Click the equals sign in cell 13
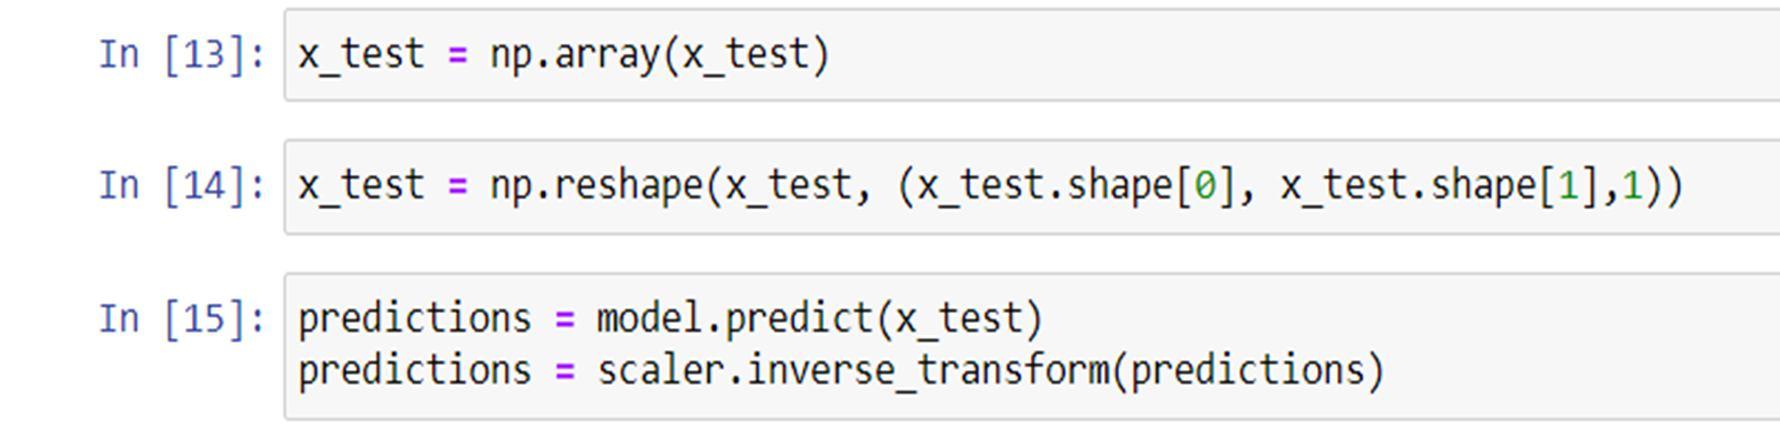 coord(458,54)
